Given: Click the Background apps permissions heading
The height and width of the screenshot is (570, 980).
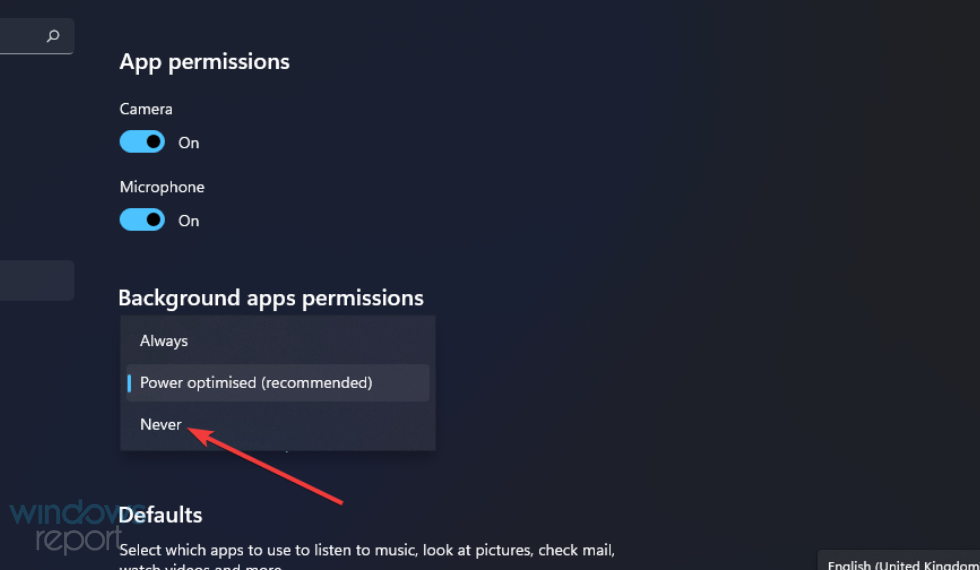Looking at the screenshot, I should coord(271,298).
